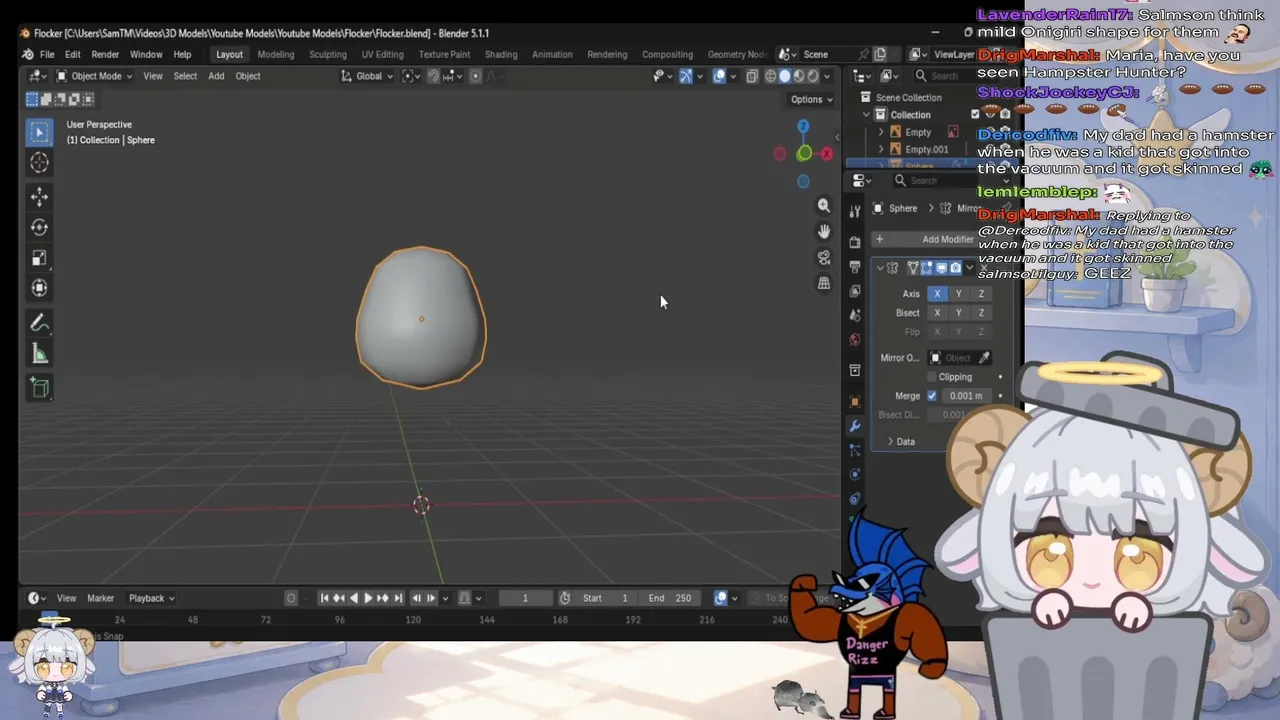Click the Merge distance 0.001 m field
The height and width of the screenshot is (720, 1280).
[965, 396]
